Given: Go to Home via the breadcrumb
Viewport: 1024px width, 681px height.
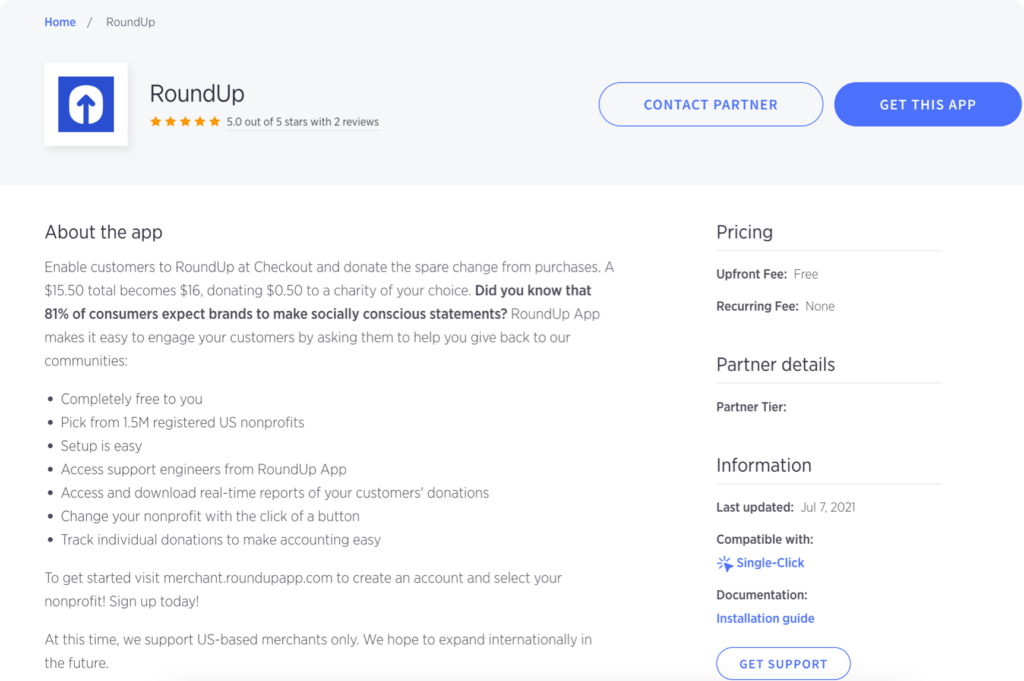Looking at the screenshot, I should [x=60, y=22].
